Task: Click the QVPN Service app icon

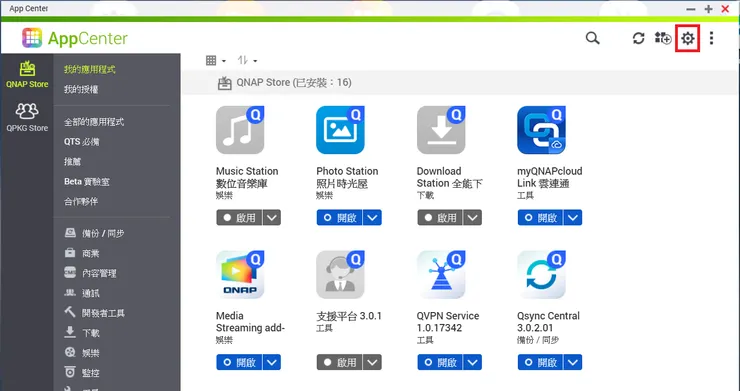Action: (441, 275)
